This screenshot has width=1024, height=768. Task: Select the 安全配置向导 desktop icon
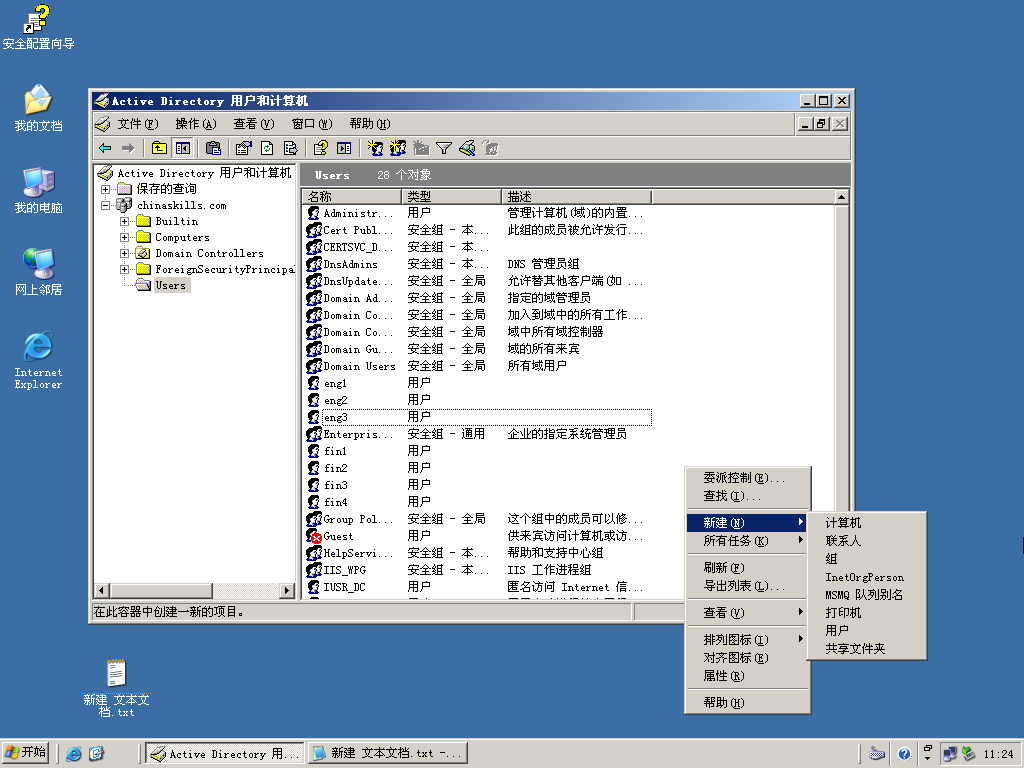point(38,27)
